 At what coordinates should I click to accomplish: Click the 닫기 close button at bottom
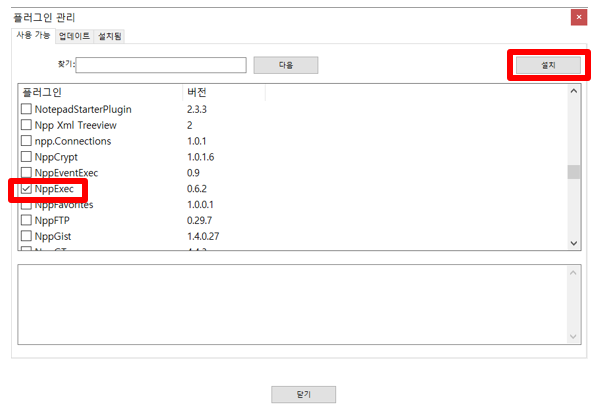point(303,394)
